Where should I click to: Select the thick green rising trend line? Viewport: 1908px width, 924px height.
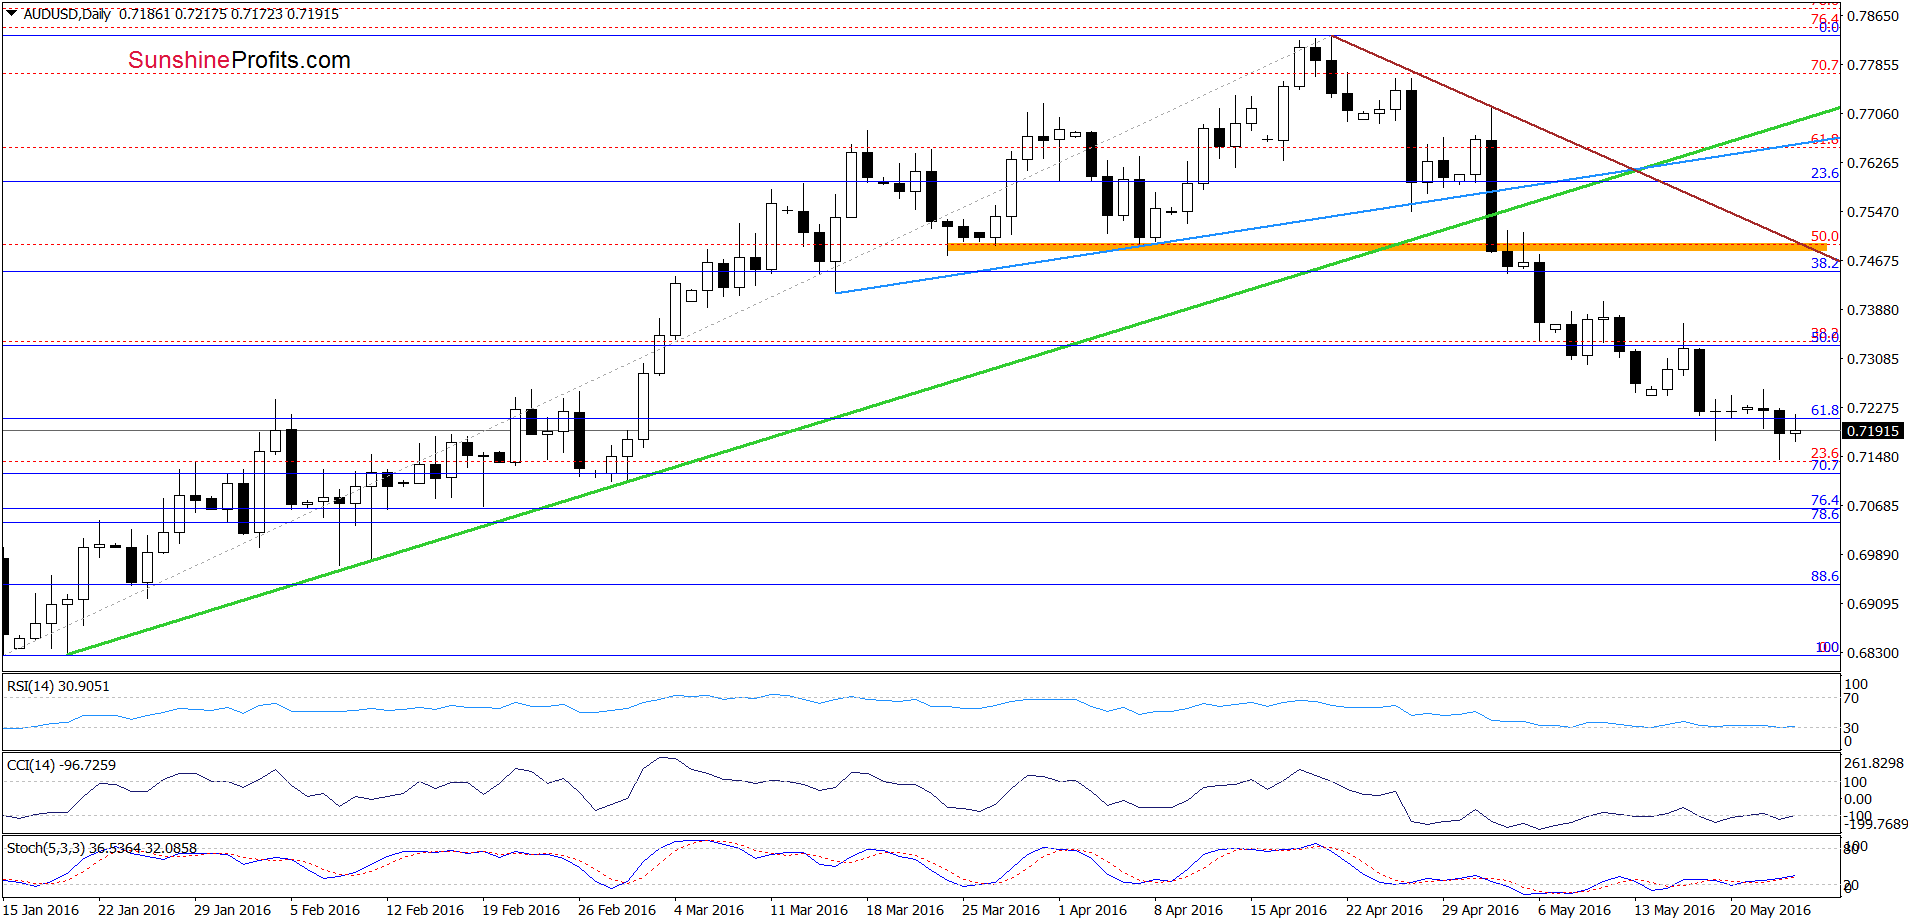pos(953,381)
